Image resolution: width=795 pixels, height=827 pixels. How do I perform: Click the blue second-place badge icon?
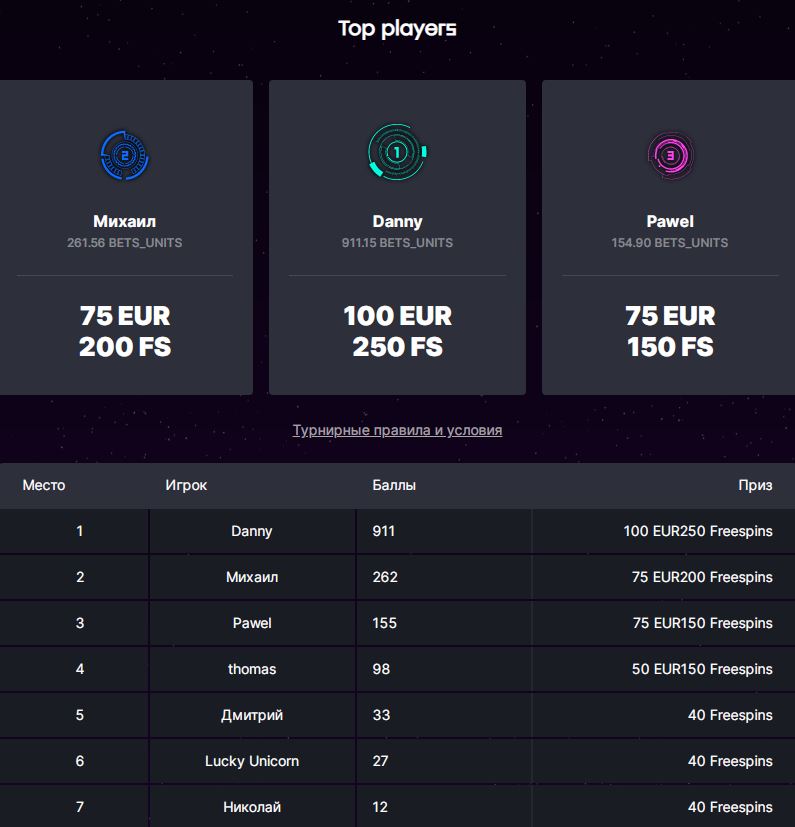tap(124, 156)
